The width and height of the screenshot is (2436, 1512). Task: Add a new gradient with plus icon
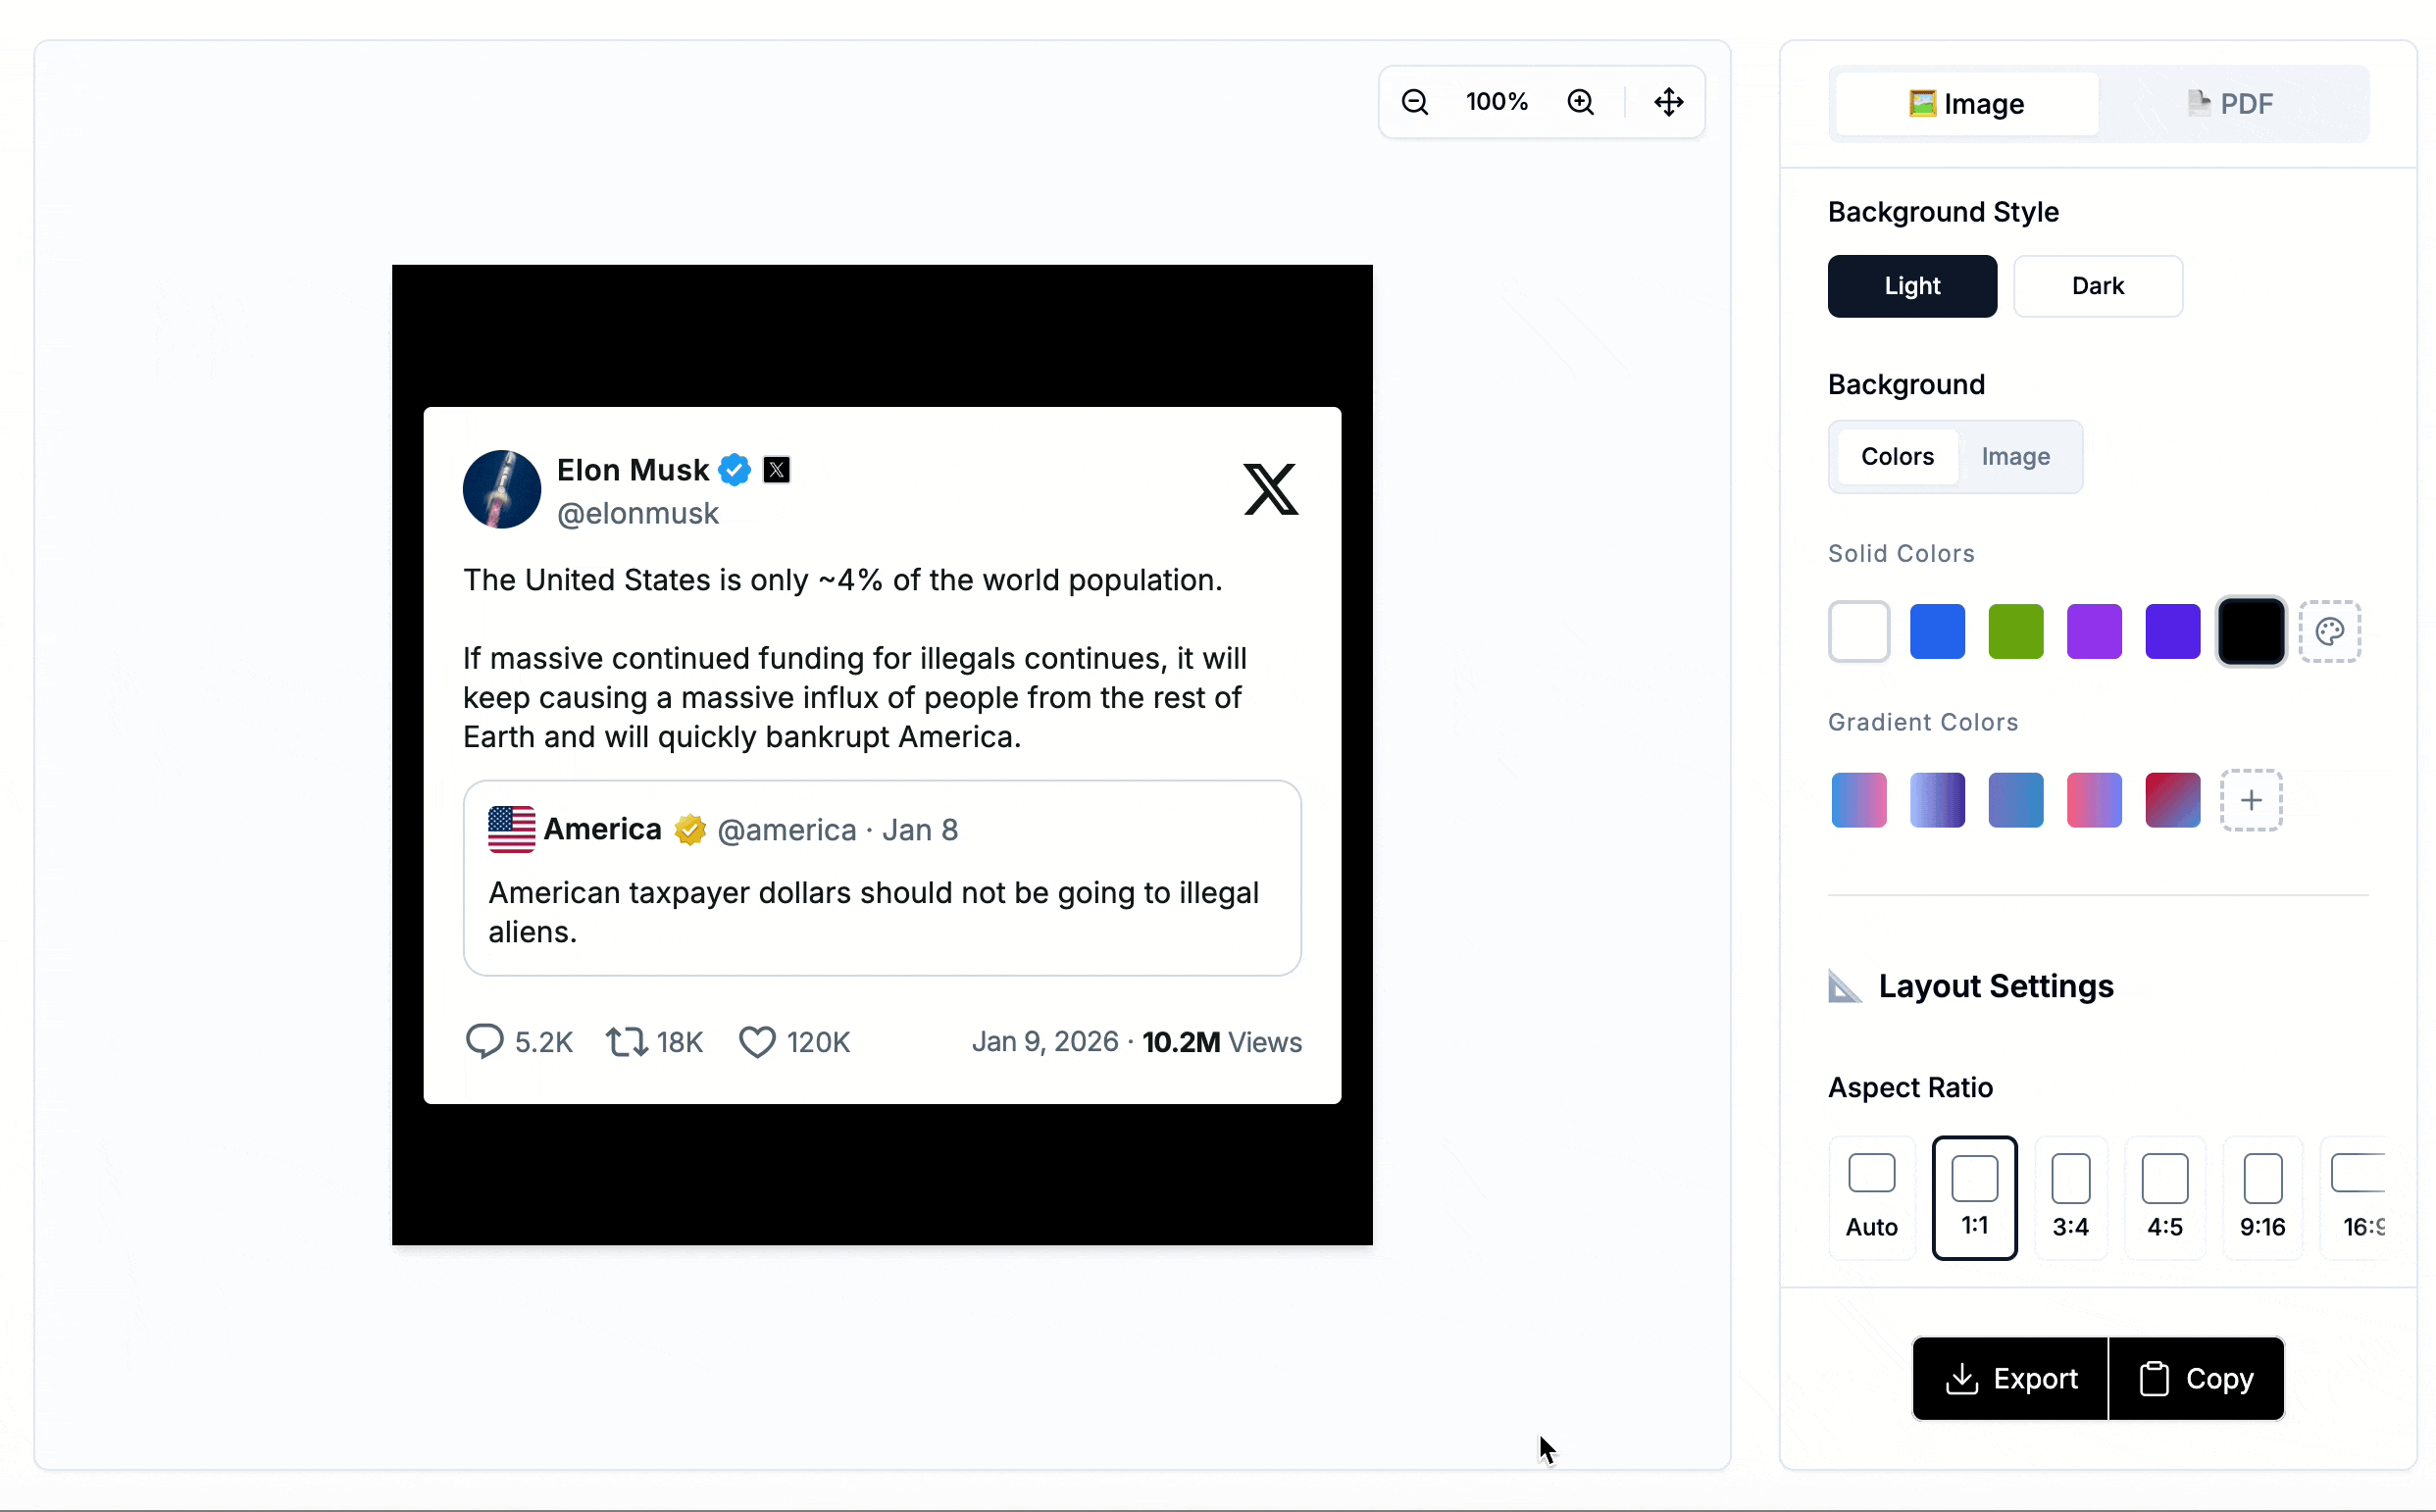2250,800
